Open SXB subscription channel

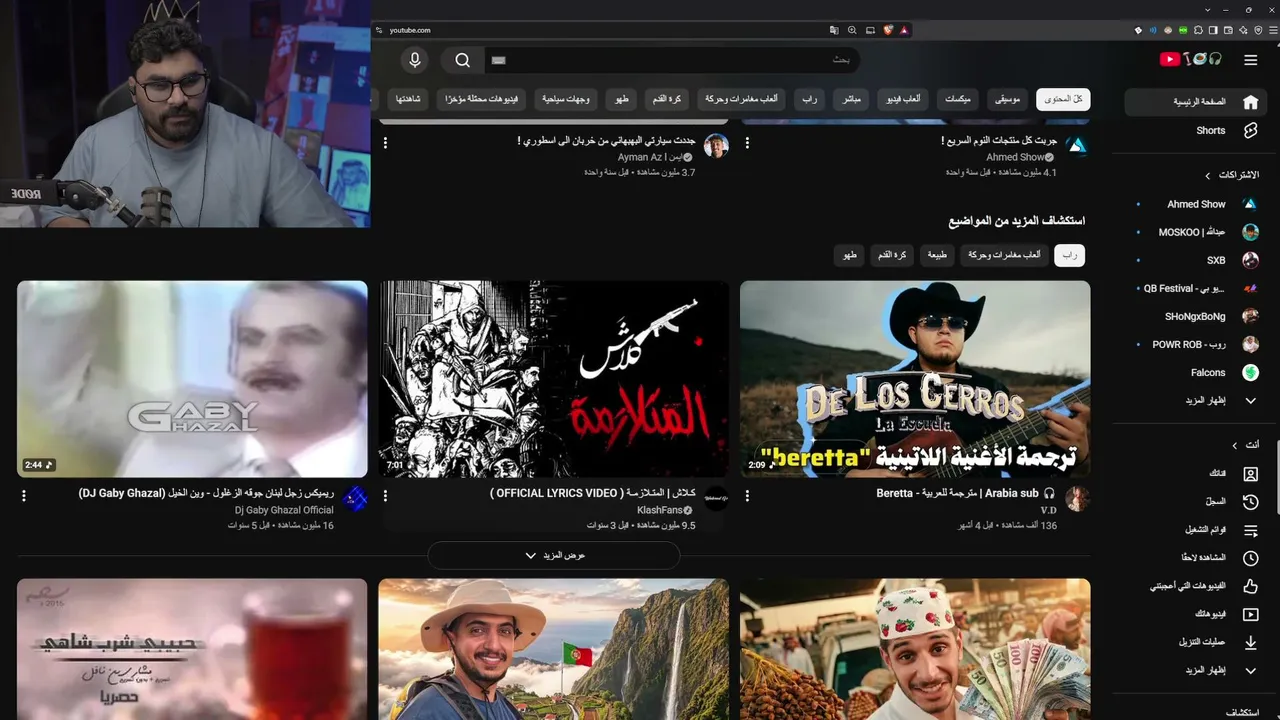pos(1196,260)
